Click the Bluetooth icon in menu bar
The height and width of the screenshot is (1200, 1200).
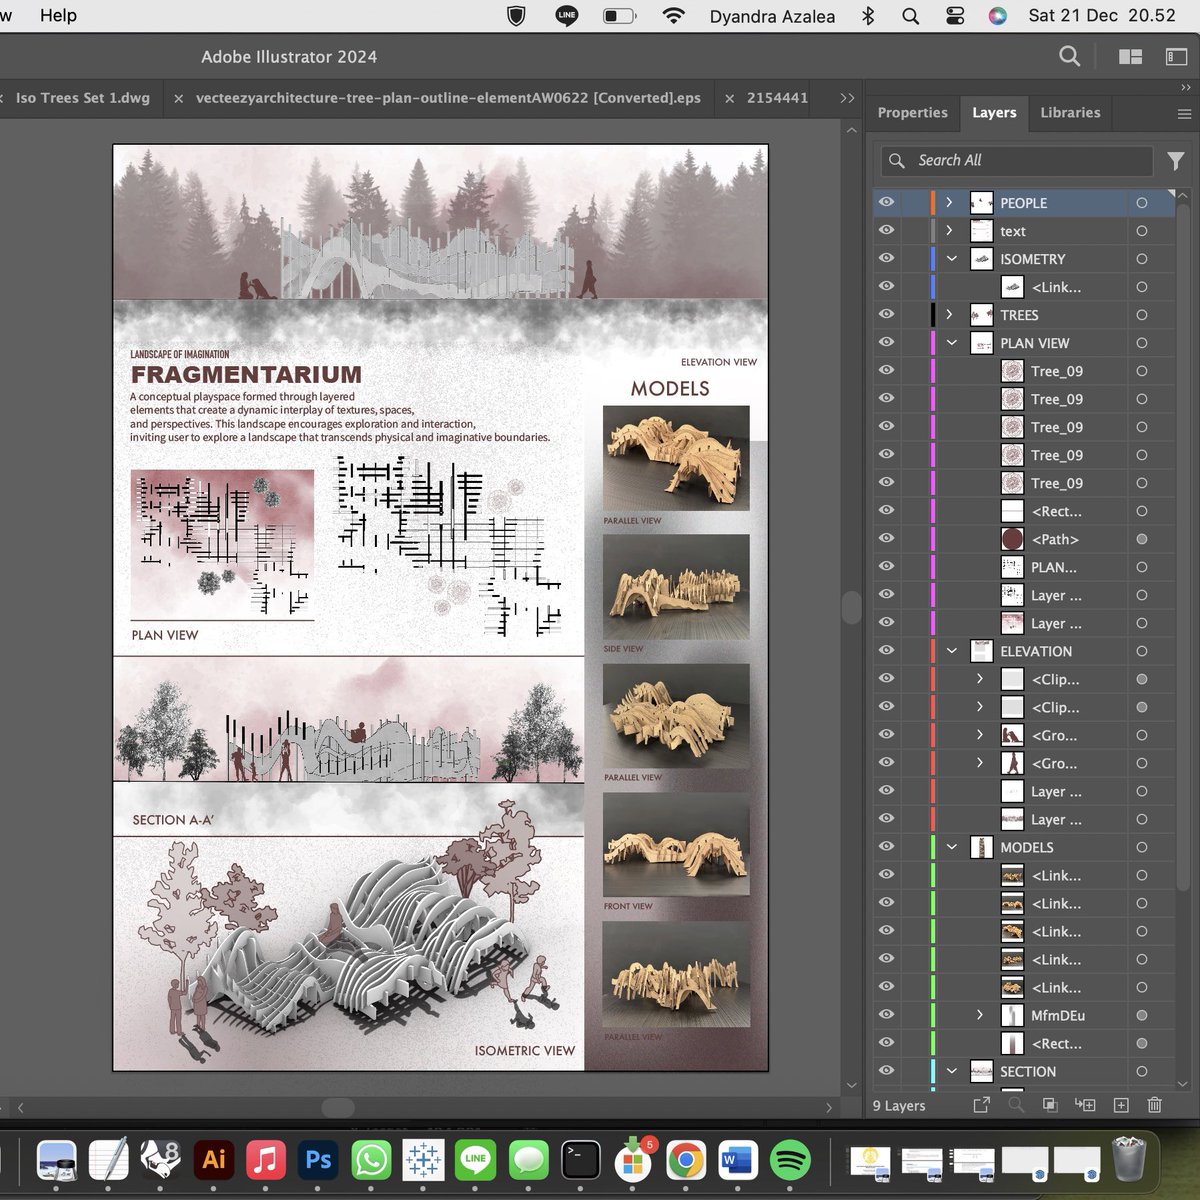pyautogui.click(x=868, y=16)
